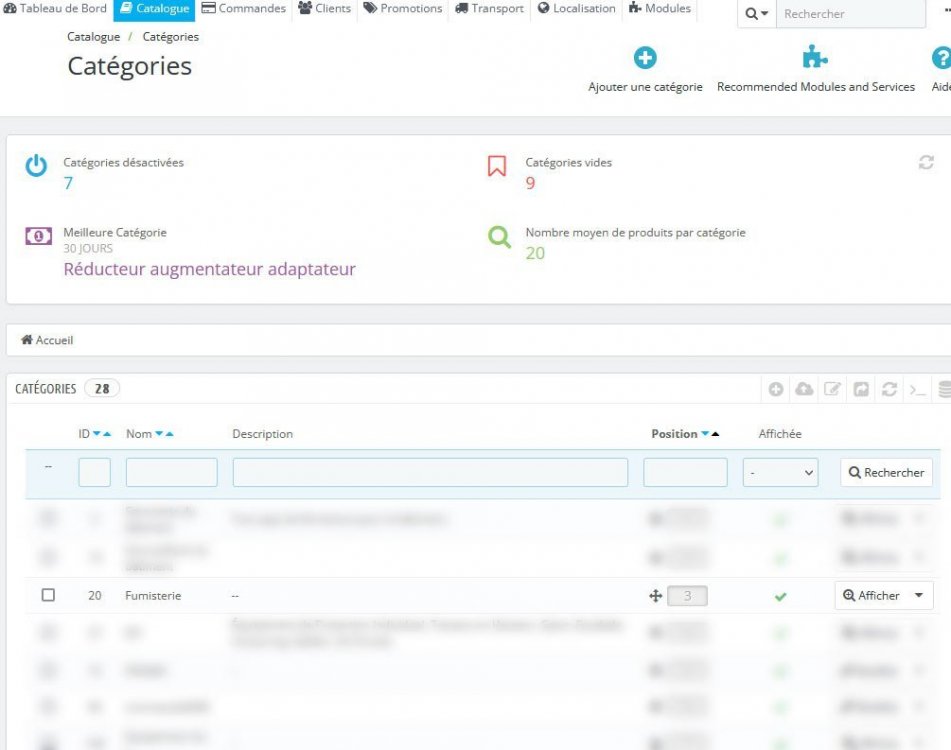Open the Clients menu
Viewport: 951px width, 750px height.
[x=324, y=8]
